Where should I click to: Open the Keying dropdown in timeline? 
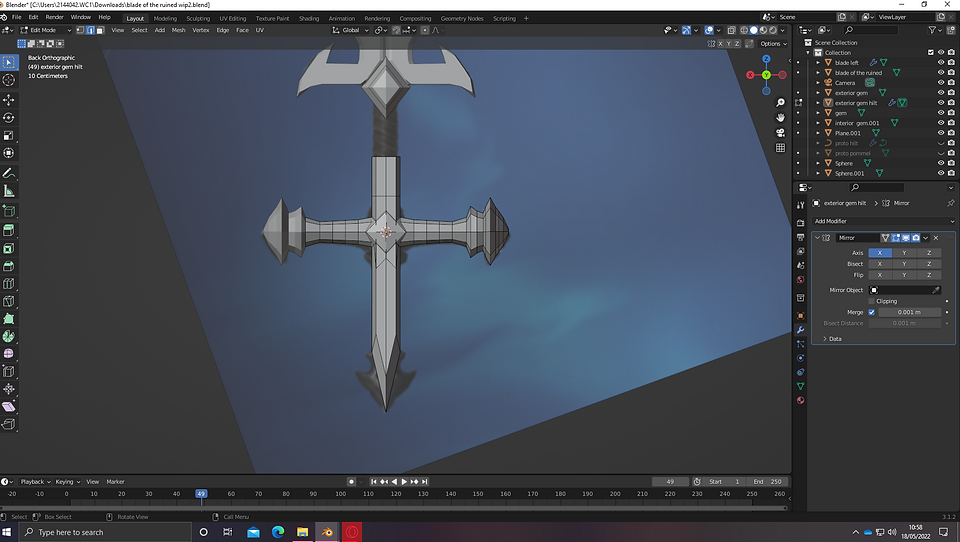(67, 482)
